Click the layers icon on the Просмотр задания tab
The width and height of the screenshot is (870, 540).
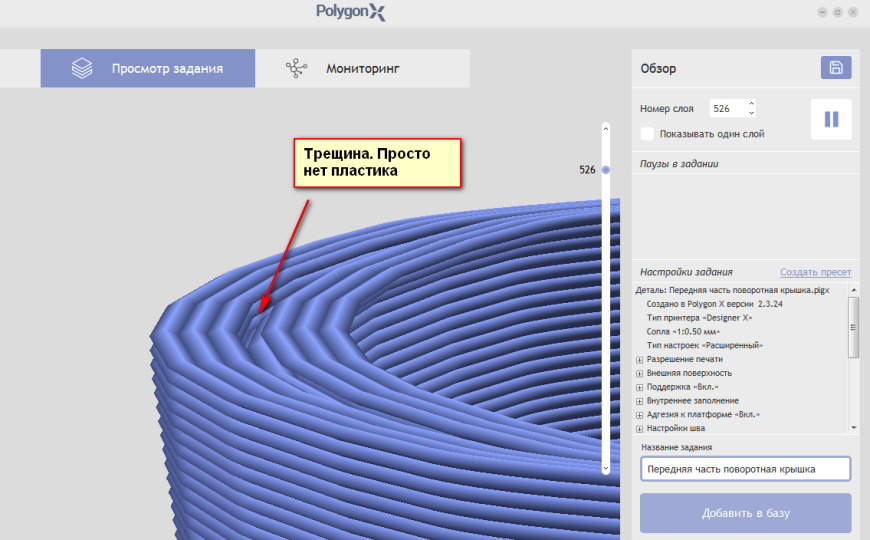(x=82, y=68)
